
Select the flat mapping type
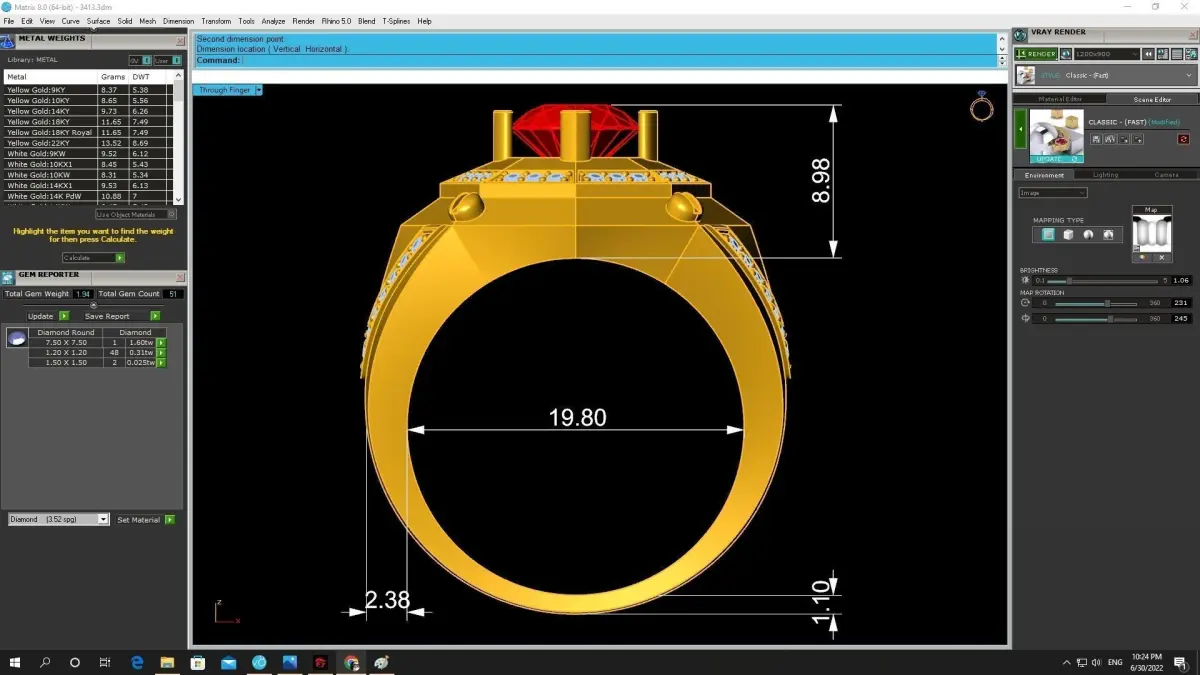tap(1048, 234)
